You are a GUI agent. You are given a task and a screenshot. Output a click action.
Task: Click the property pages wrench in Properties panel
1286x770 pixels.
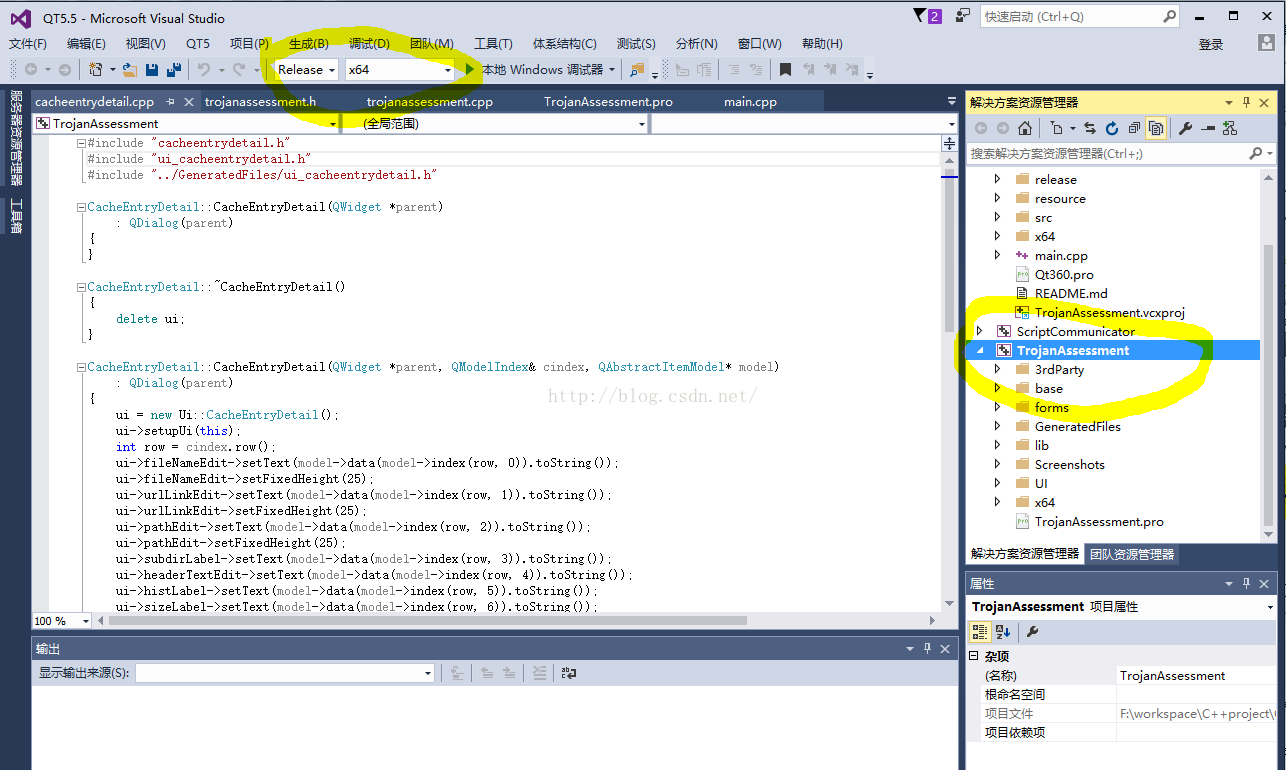(x=1032, y=632)
